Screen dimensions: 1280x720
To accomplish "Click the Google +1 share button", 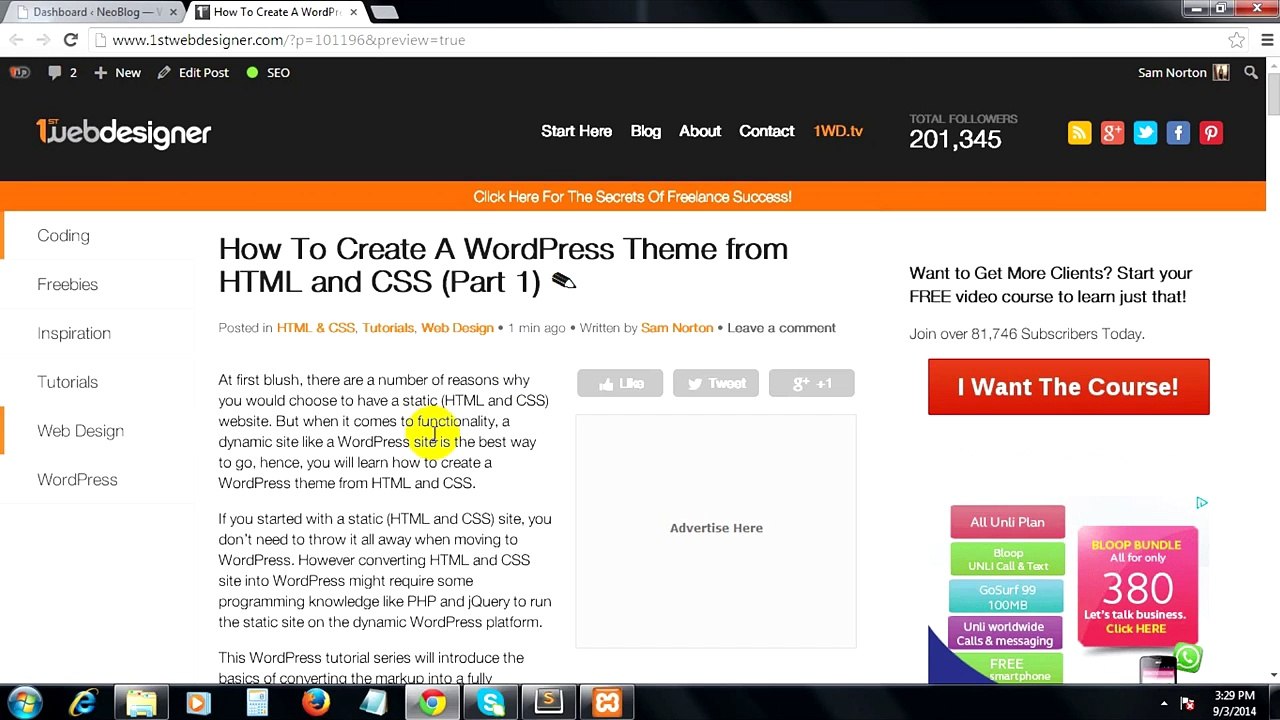I will pos(812,383).
